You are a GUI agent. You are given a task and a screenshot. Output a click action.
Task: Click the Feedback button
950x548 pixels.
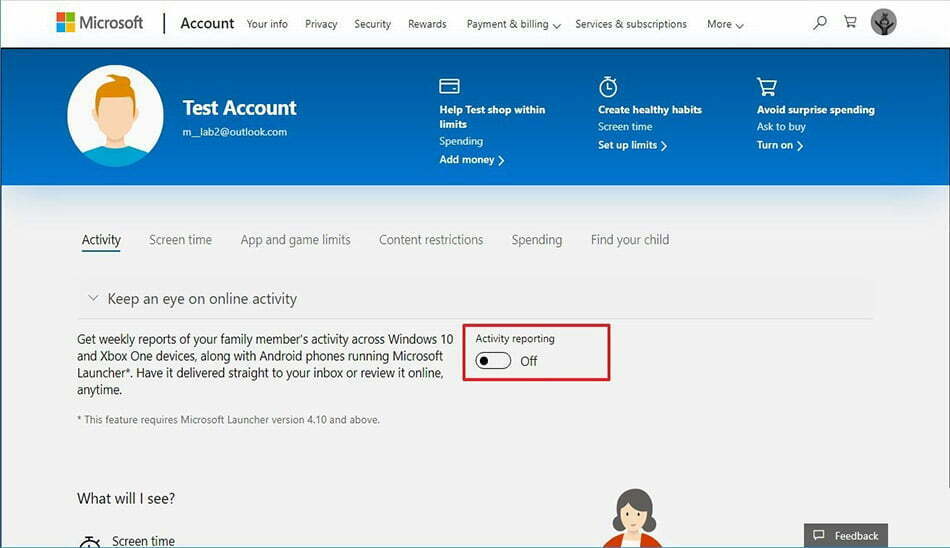846,535
